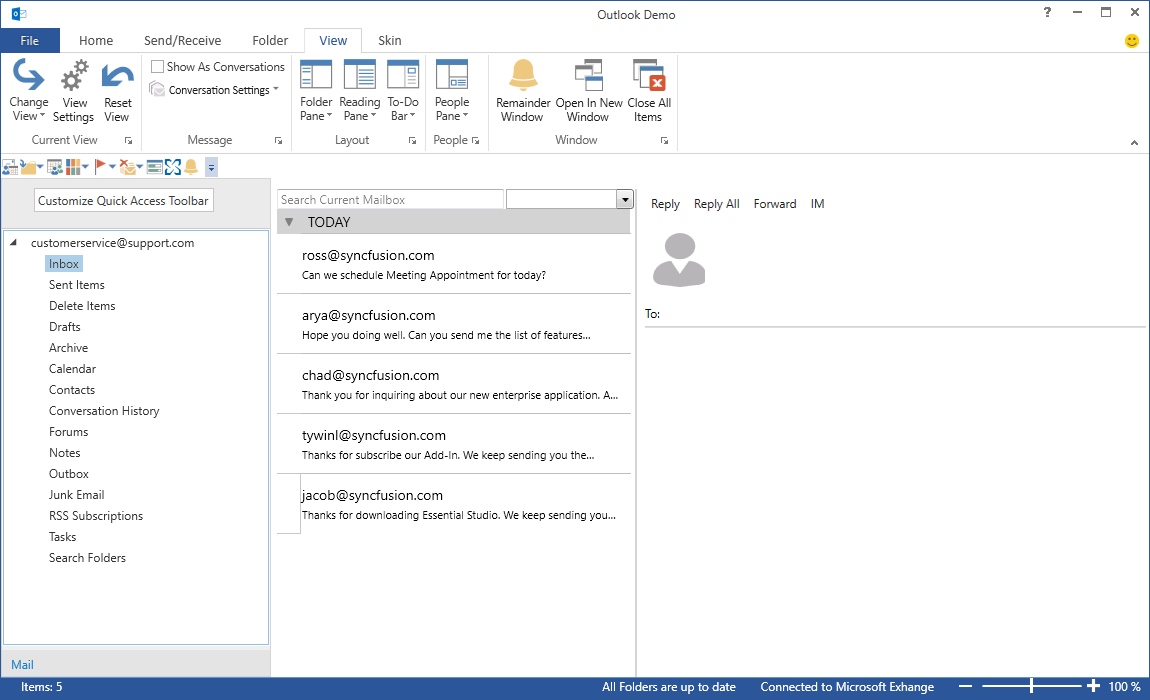
Task: Click the Reply All button
Action: pyautogui.click(x=716, y=203)
